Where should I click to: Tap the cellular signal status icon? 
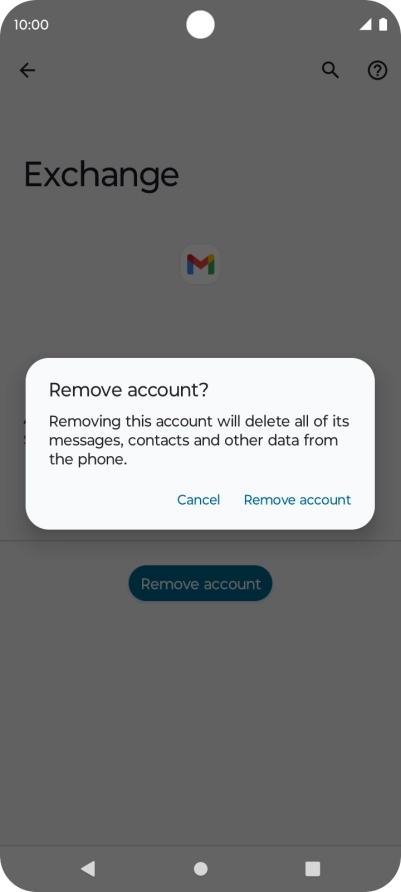coord(366,24)
